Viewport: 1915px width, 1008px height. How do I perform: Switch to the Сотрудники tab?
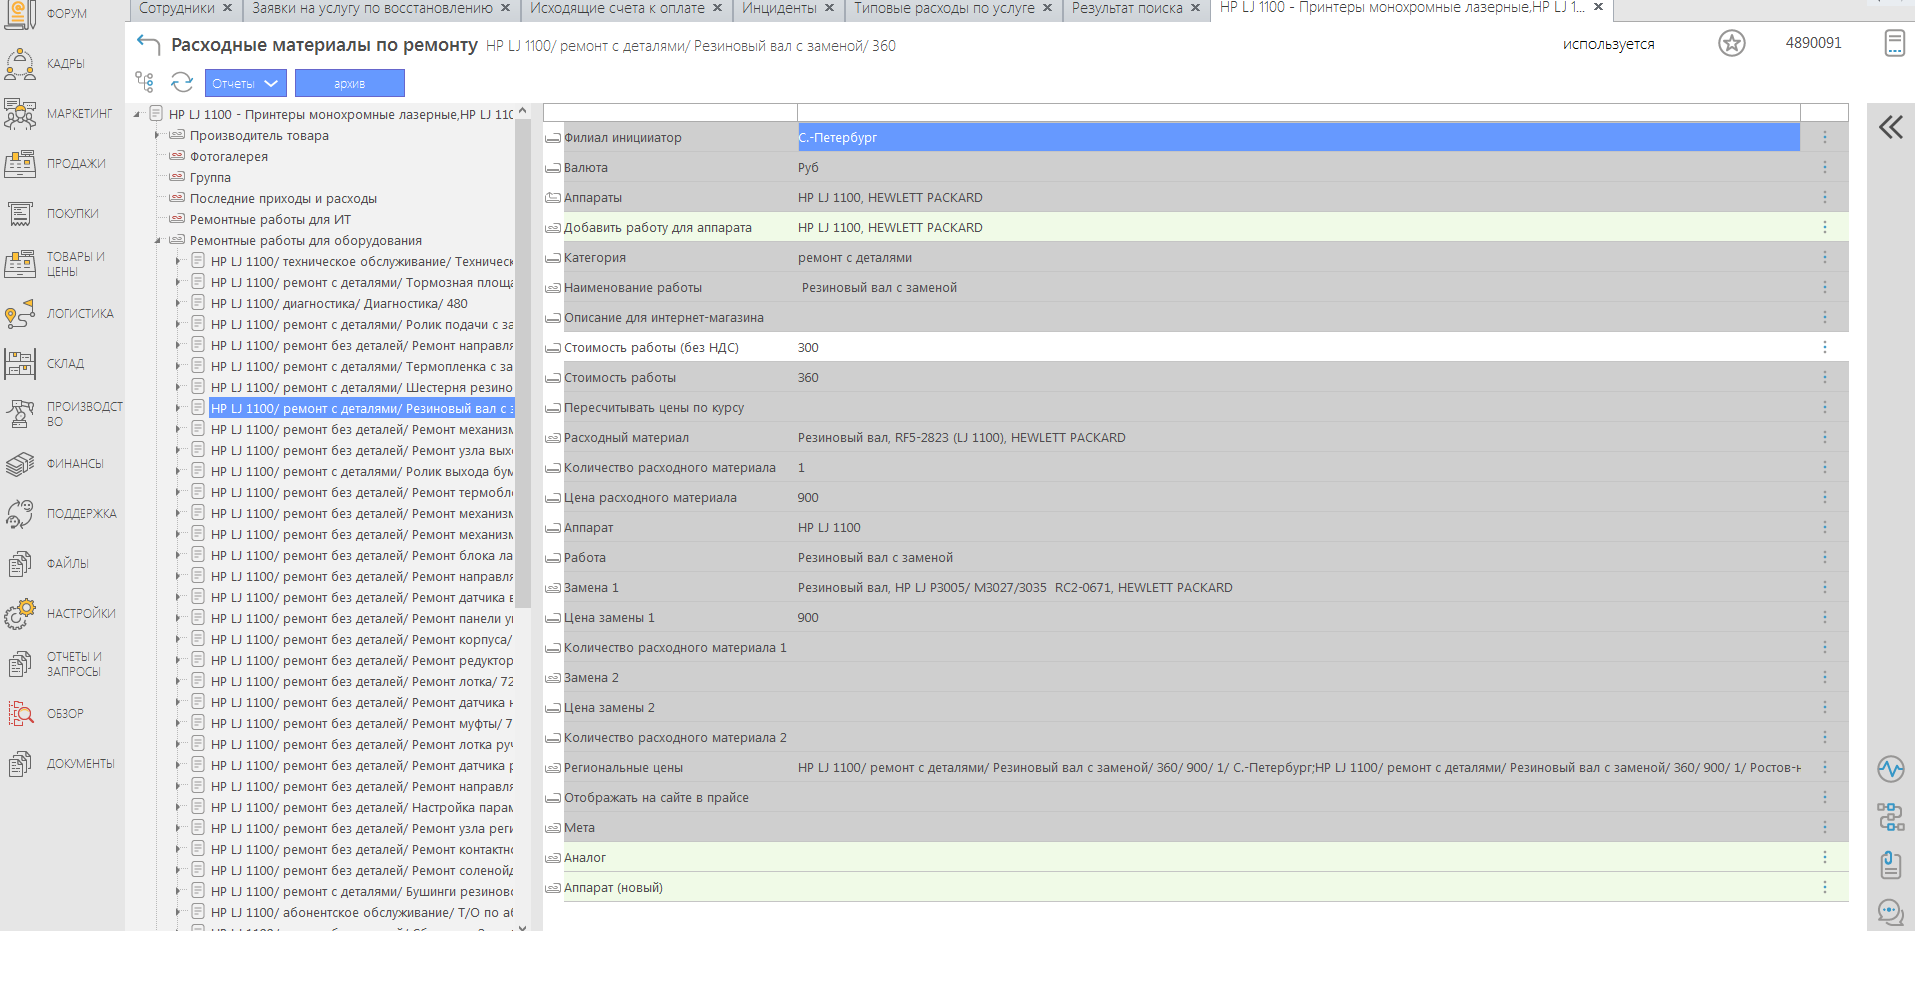coord(176,8)
